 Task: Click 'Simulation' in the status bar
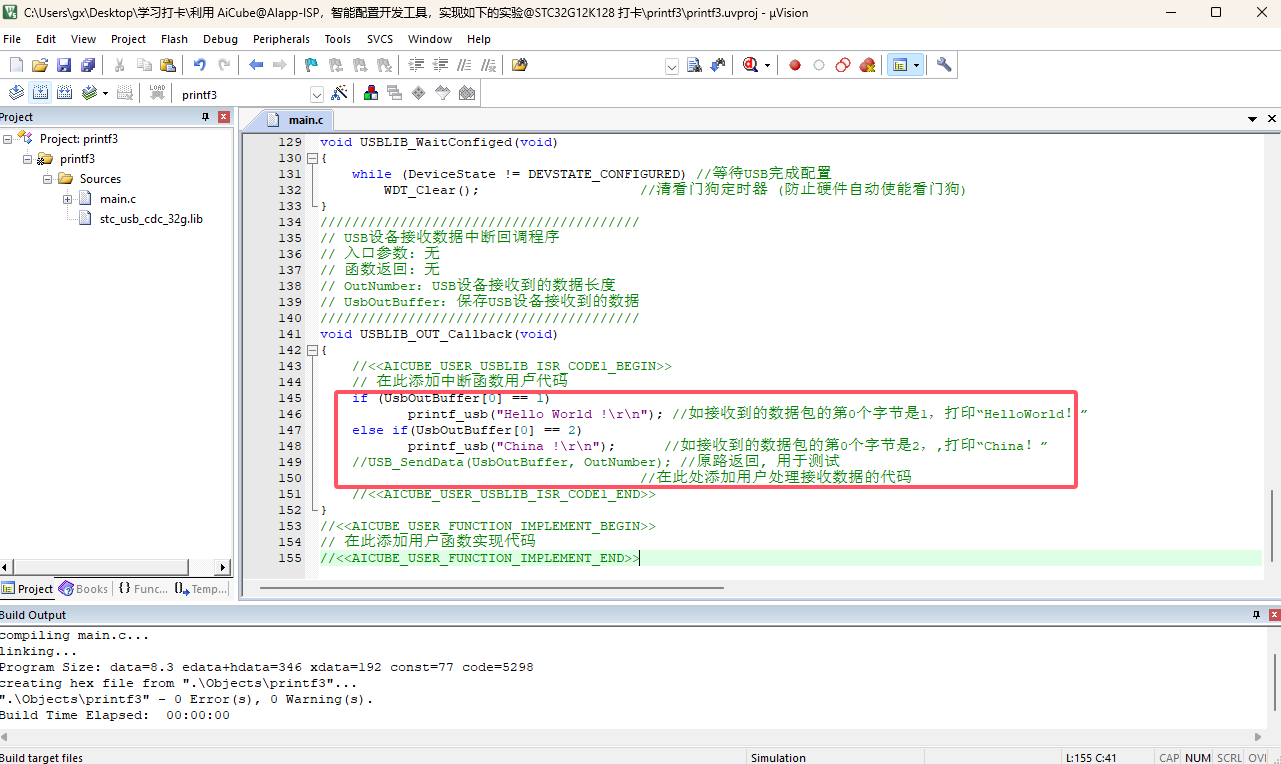coord(778,758)
